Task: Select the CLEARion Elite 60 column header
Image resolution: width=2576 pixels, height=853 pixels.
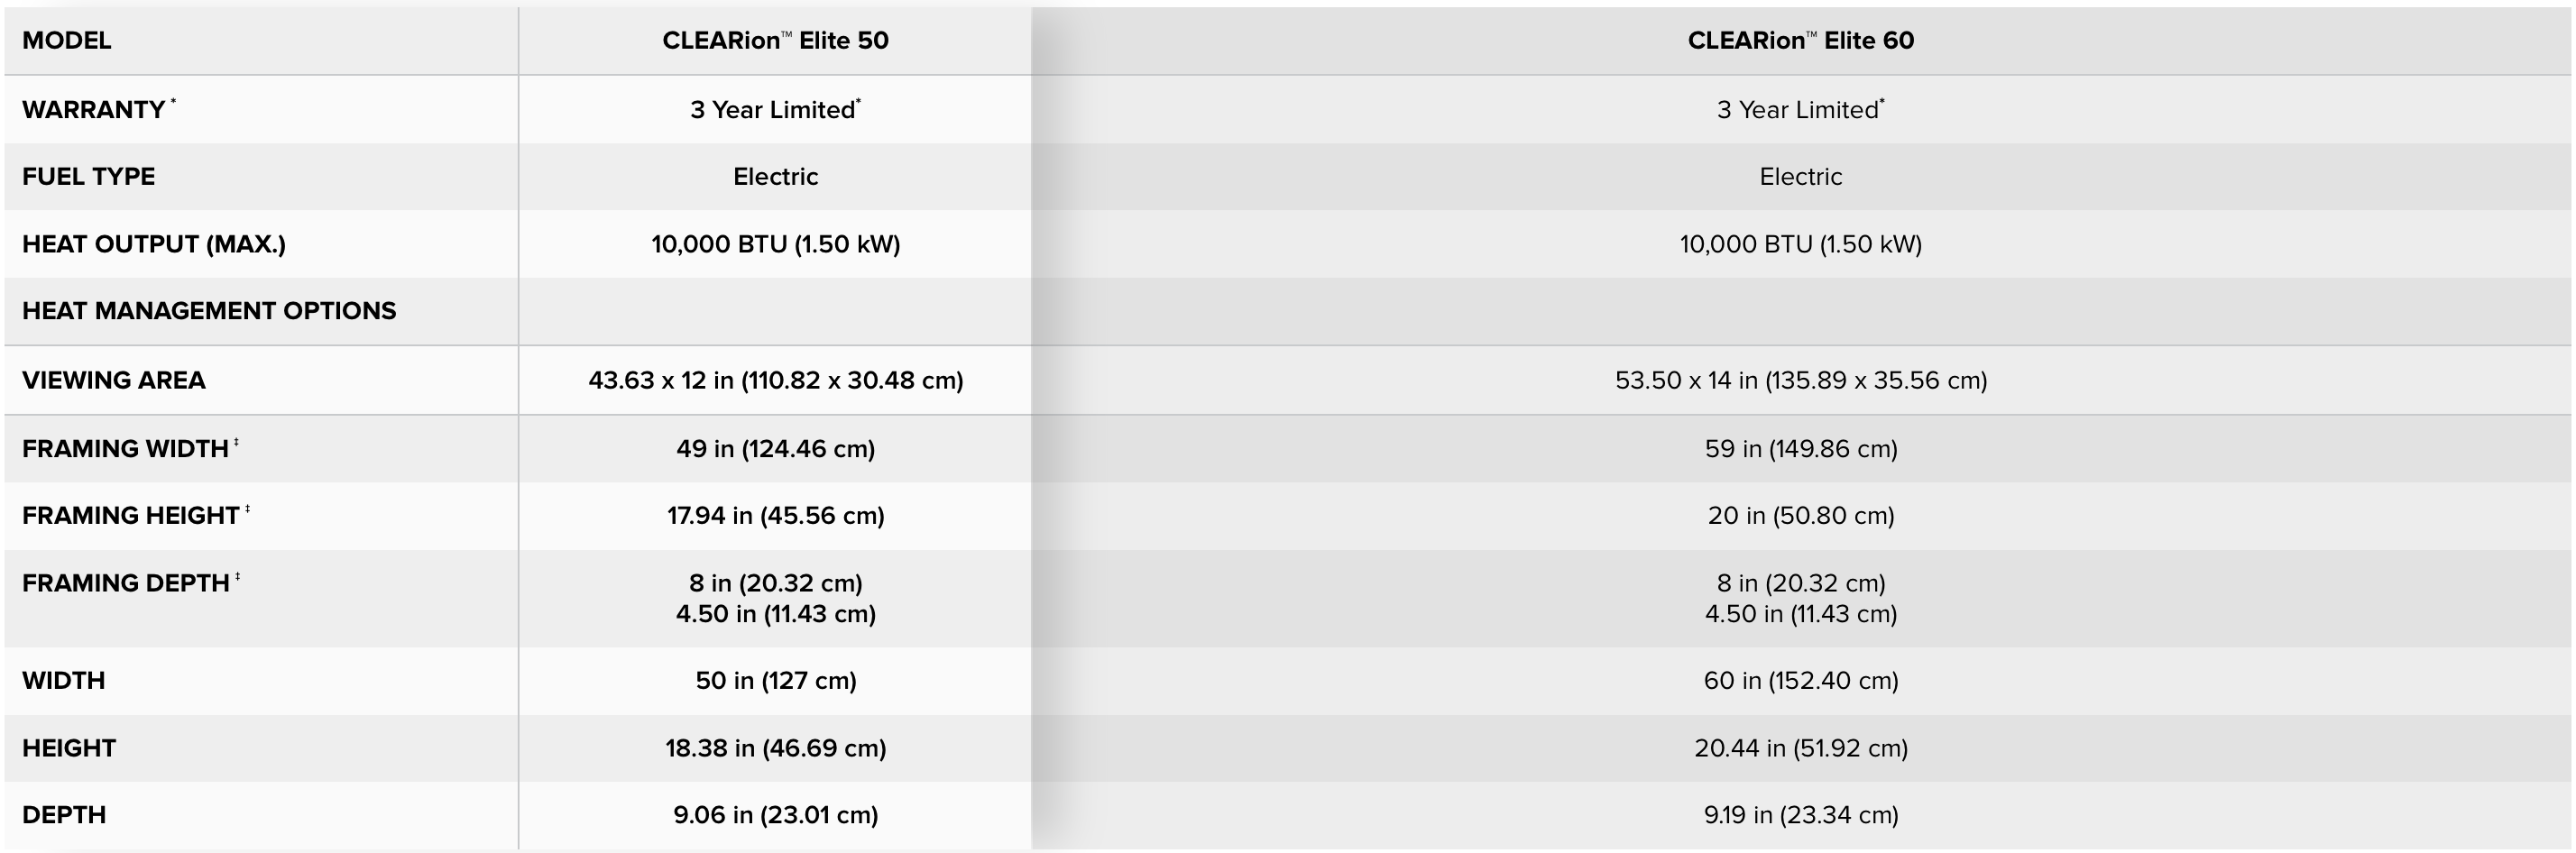Action: (1800, 40)
